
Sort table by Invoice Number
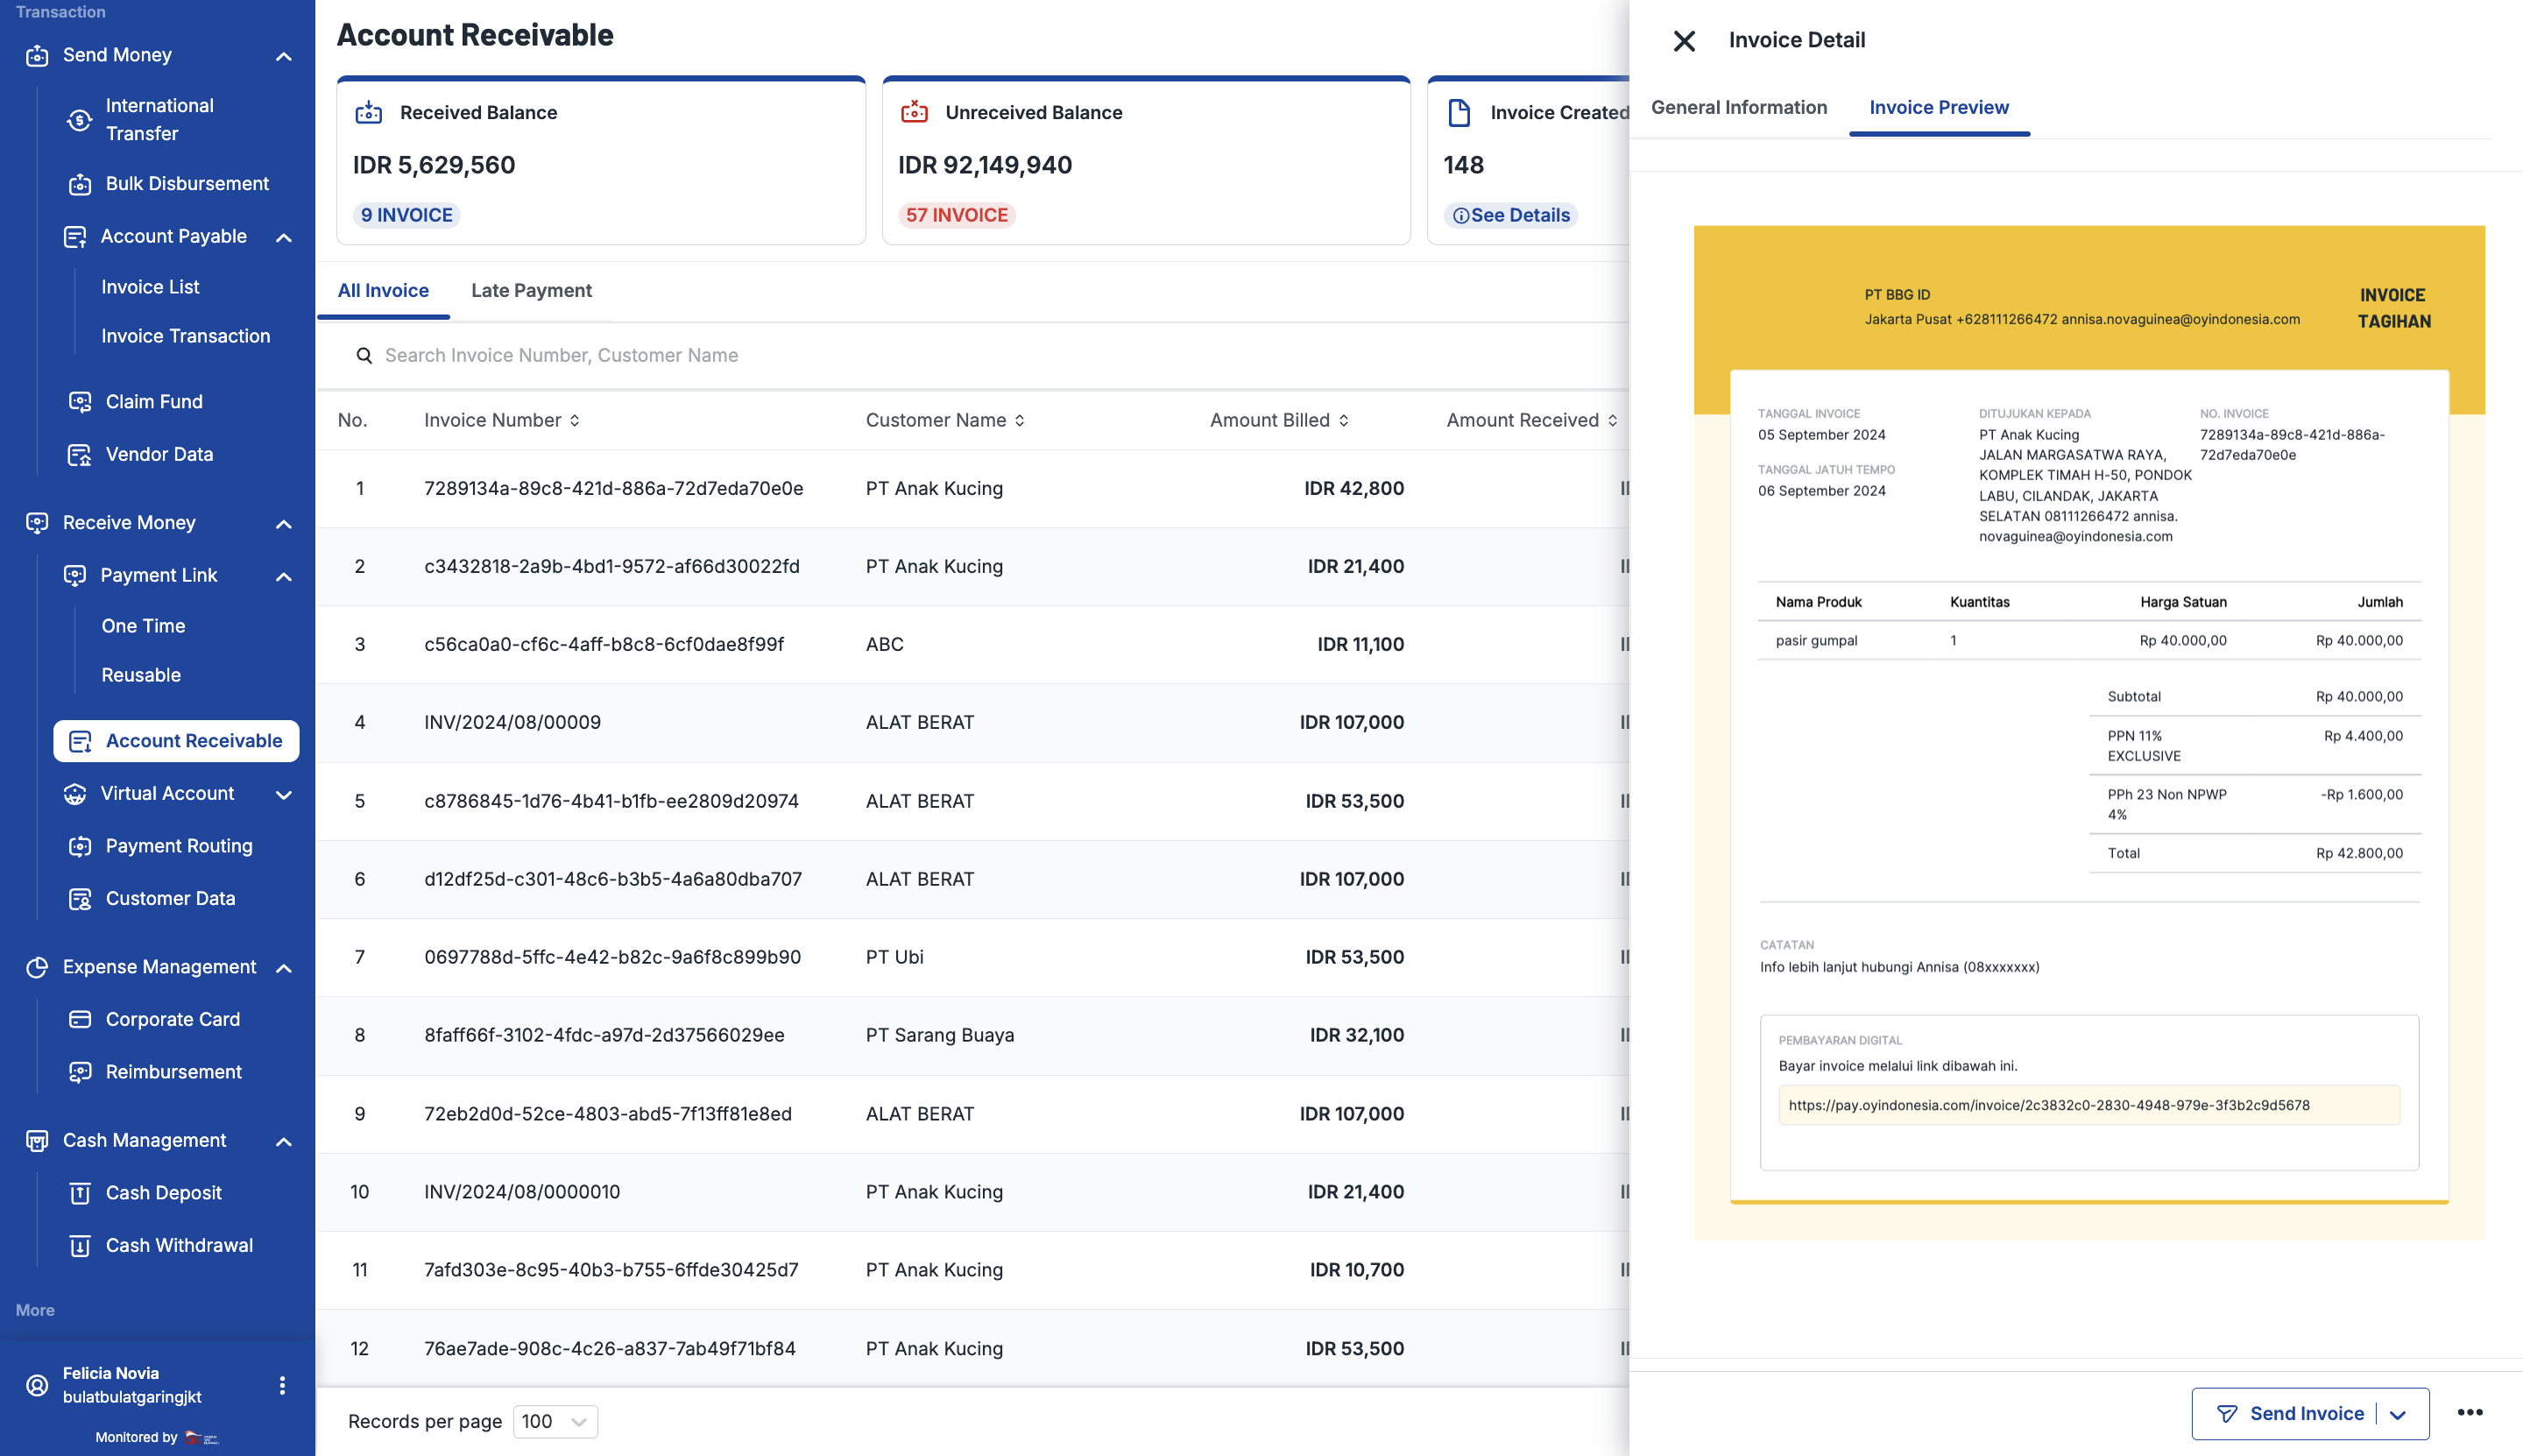pos(575,421)
